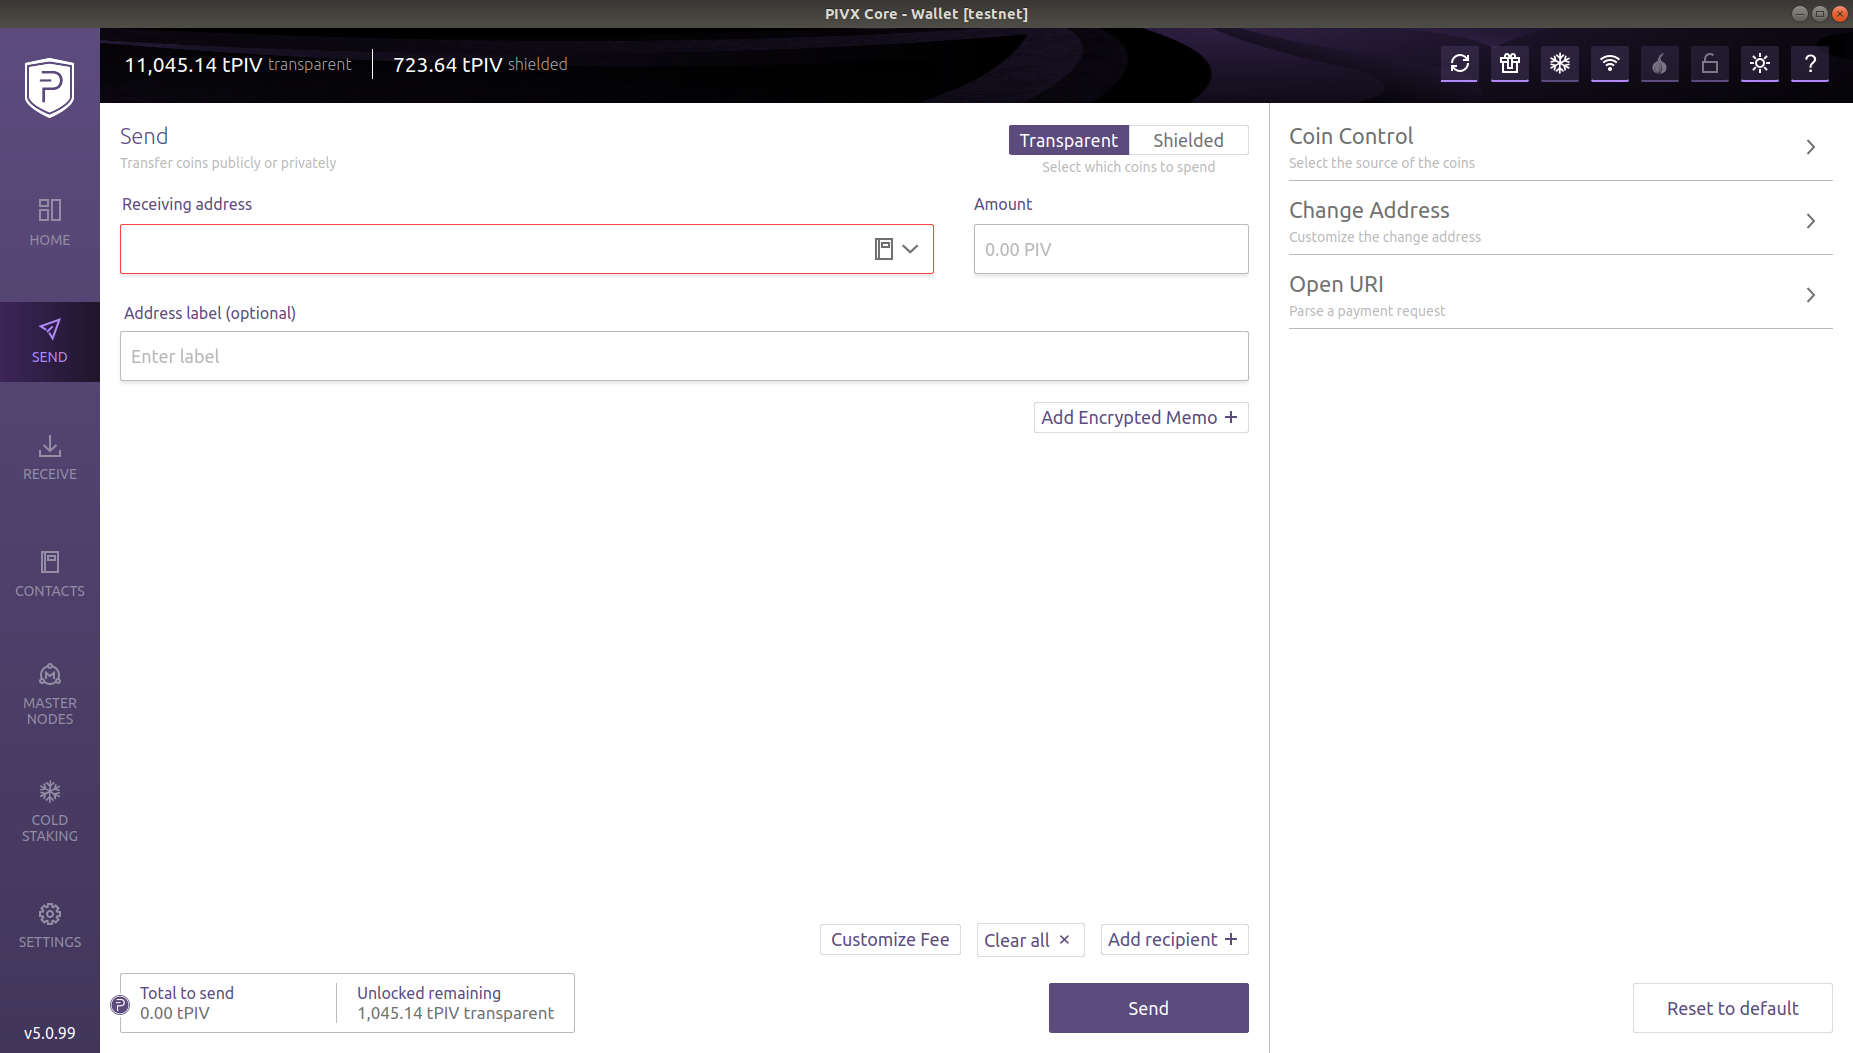This screenshot has height=1053, width=1853.
Task: Click the wallet lock padlock icon
Action: [1710, 64]
